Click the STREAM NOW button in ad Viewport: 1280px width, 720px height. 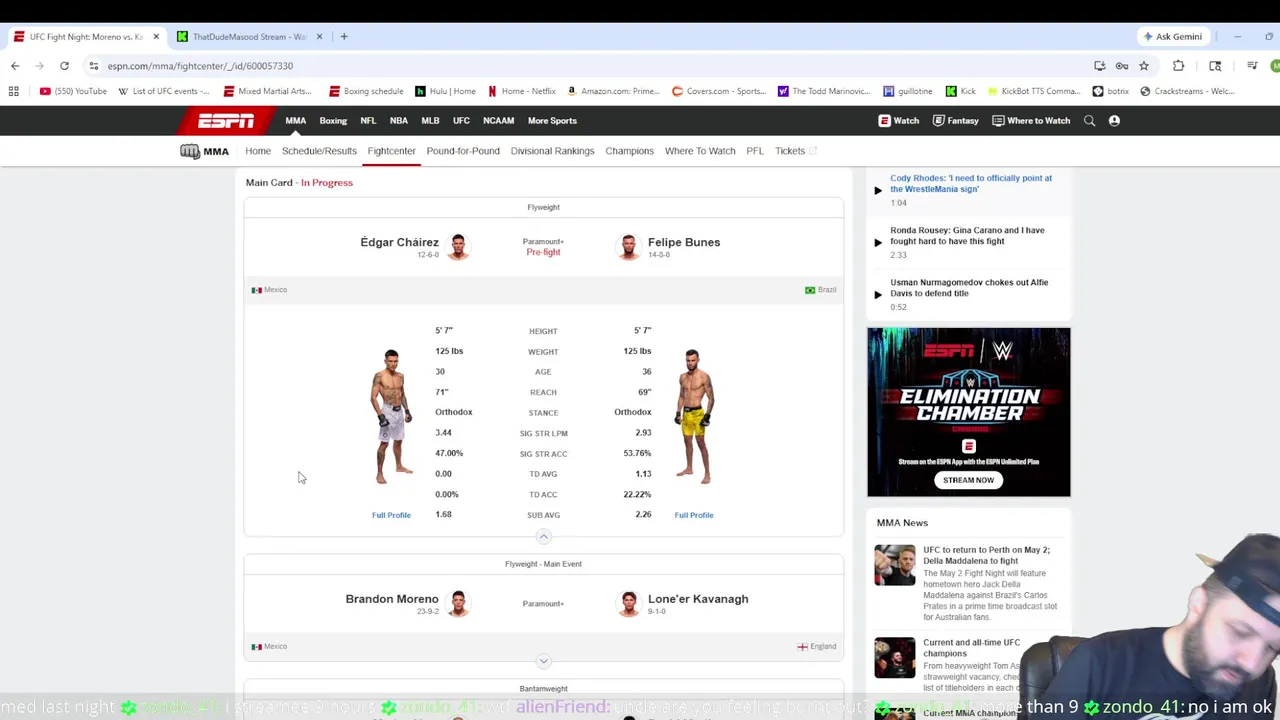(x=968, y=480)
